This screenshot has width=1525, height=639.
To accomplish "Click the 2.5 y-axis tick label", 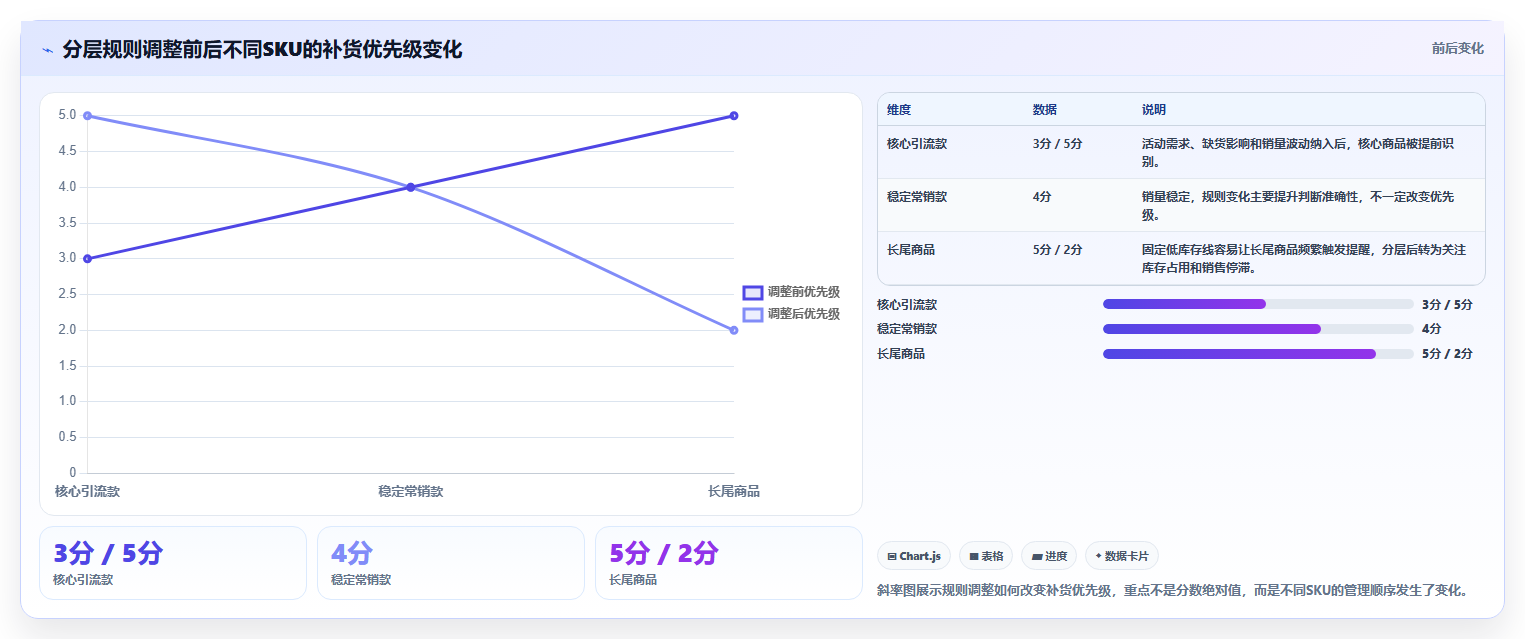I will tap(67, 294).
